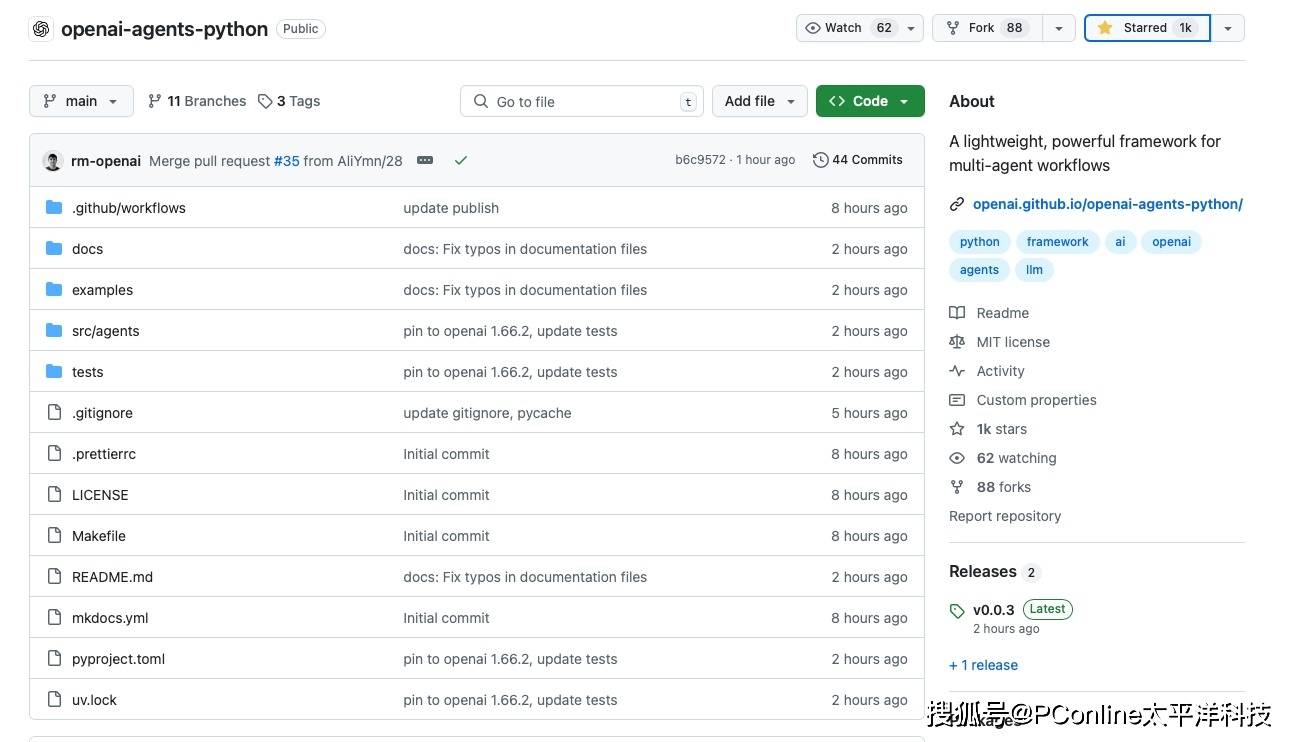Image resolution: width=1301 pixels, height=742 pixels.
Task: Click the docs folder icon
Action: [x=54, y=249]
